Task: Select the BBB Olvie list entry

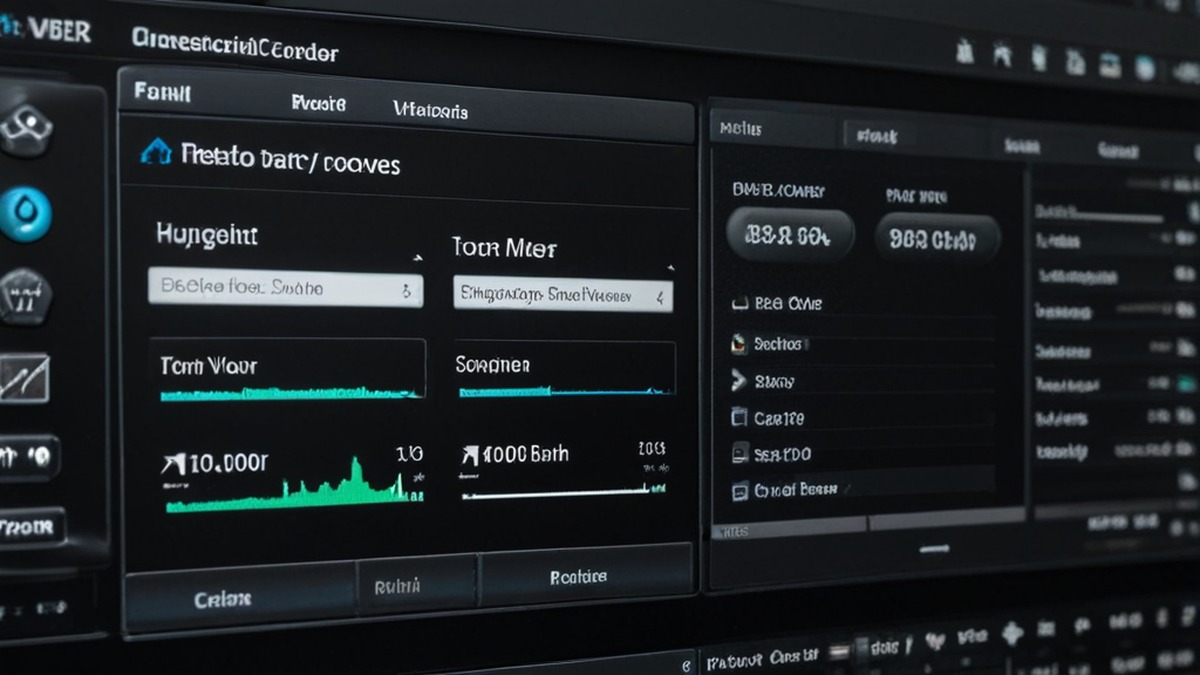Action: tap(789, 303)
